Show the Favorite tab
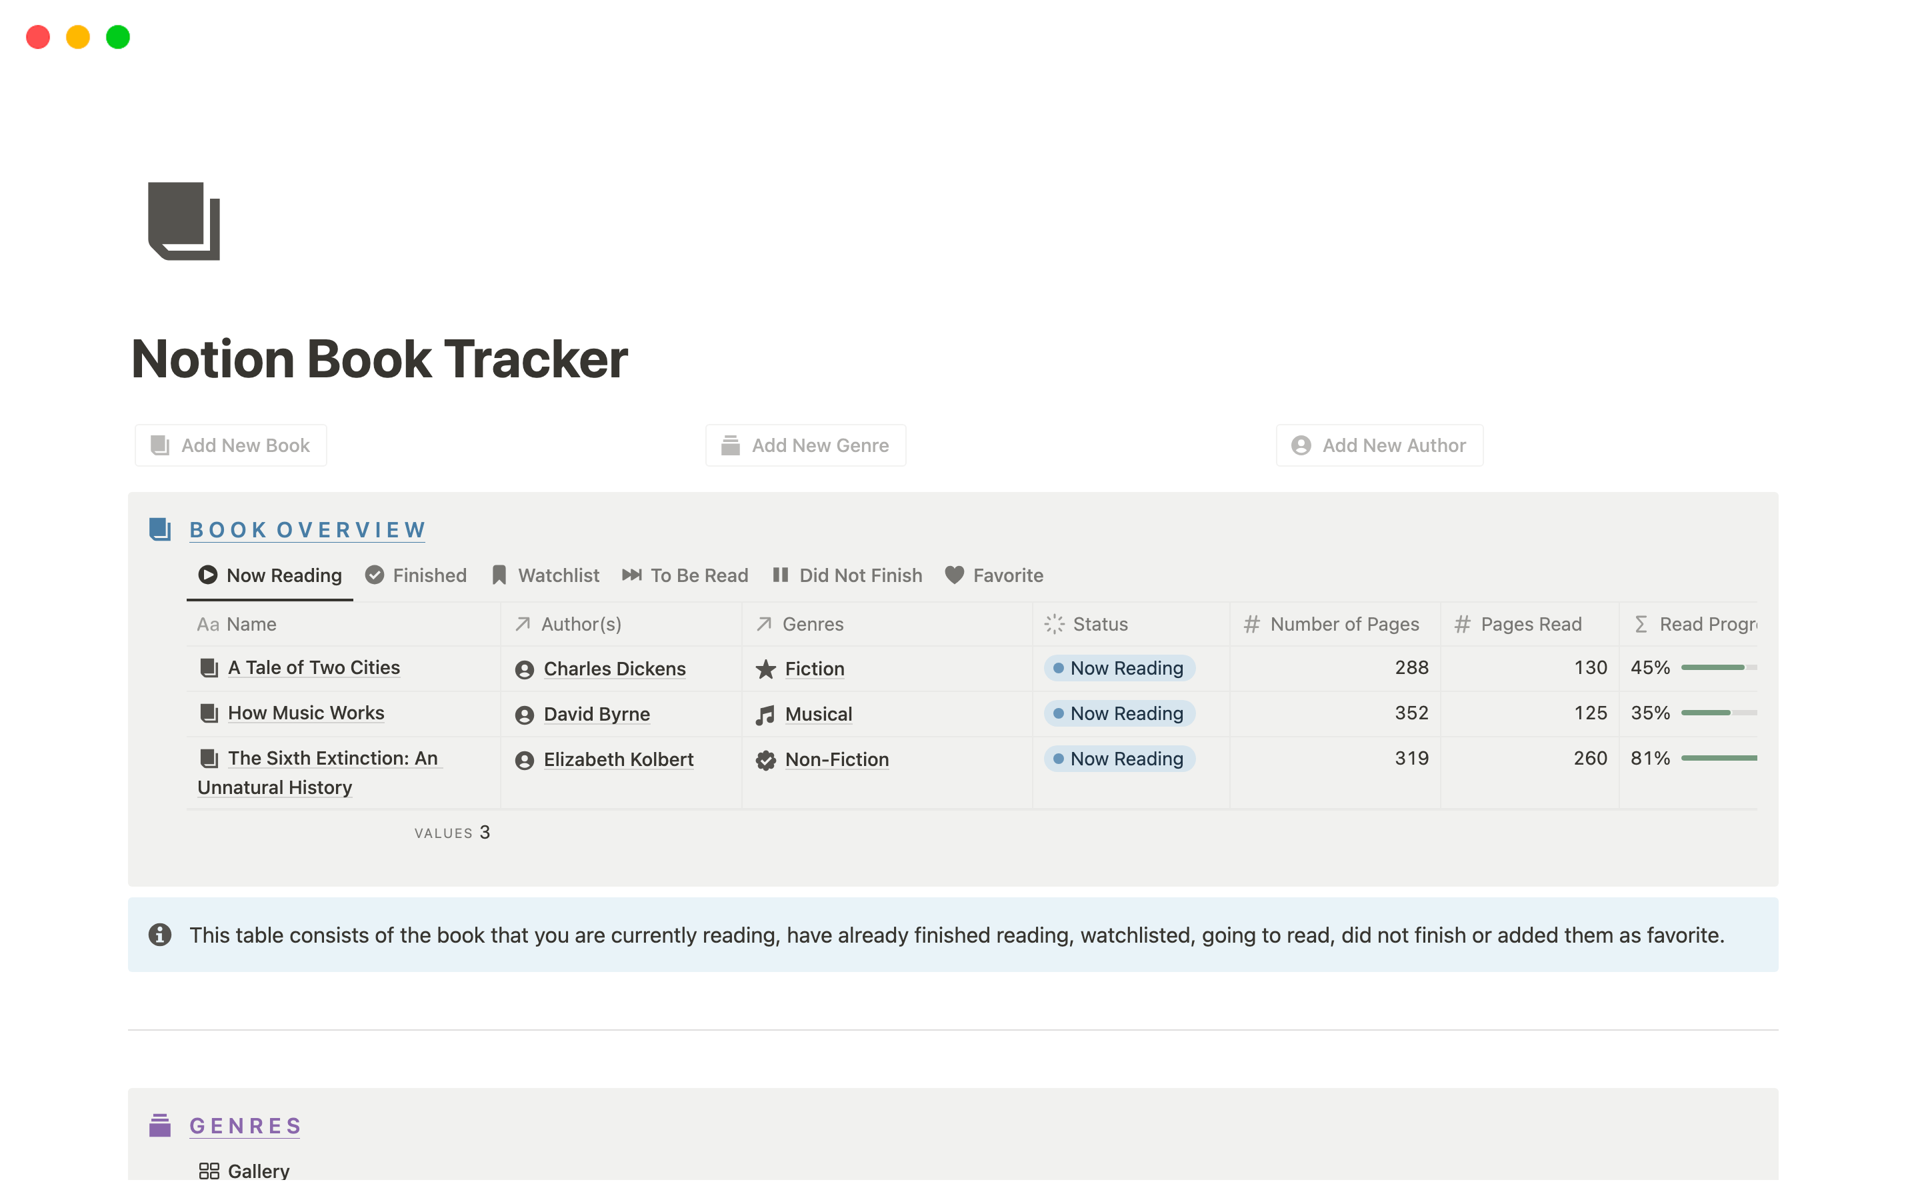Viewport: 1920px width, 1200px height. click(x=994, y=575)
